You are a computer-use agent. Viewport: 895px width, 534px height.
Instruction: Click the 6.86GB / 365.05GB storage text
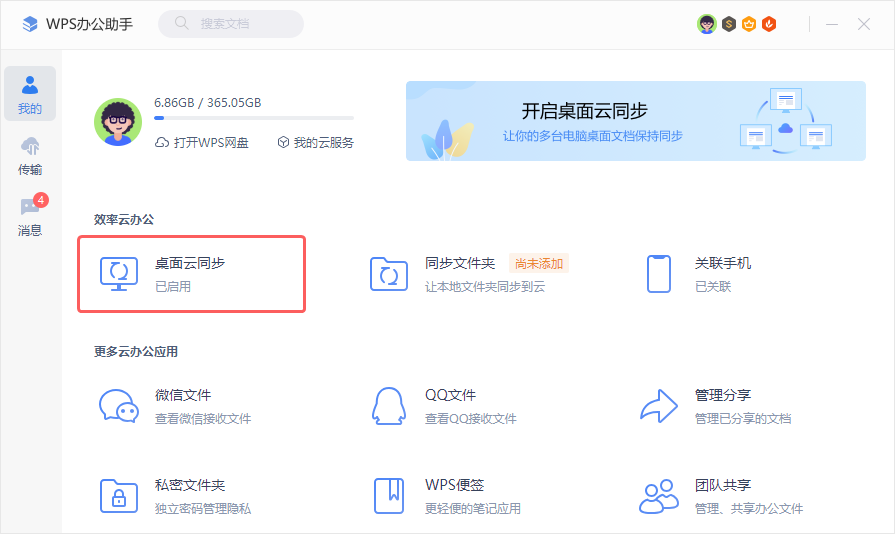point(208,103)
